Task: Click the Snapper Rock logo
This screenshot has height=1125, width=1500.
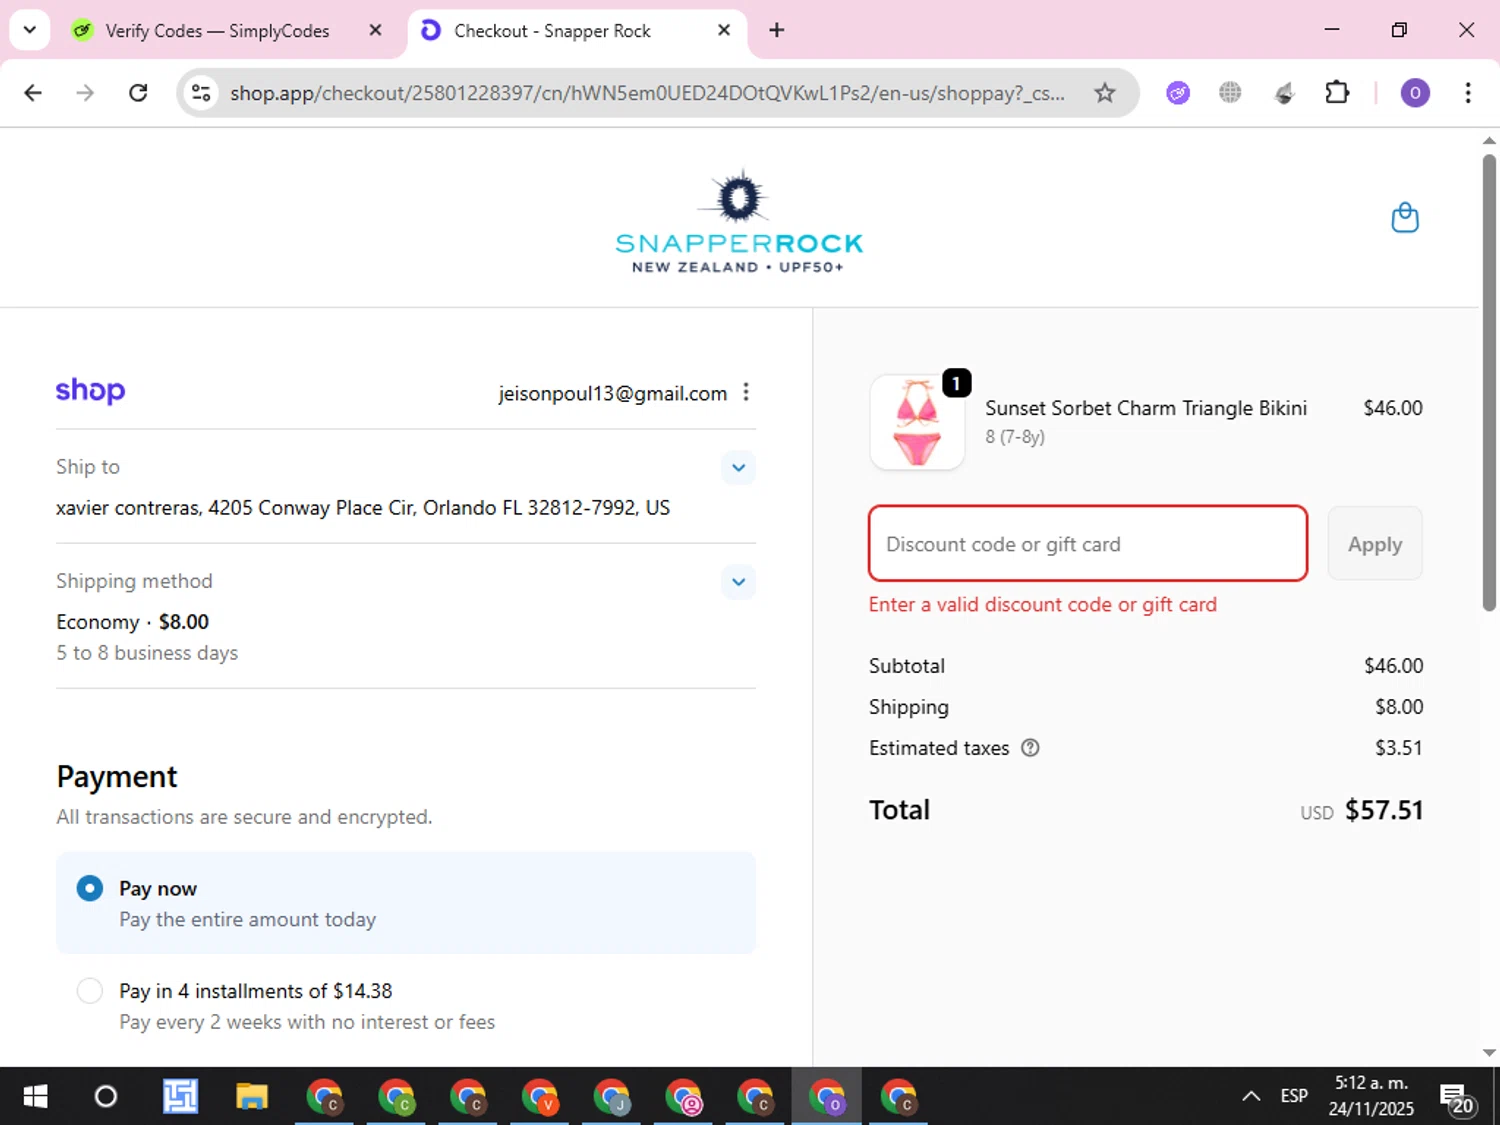Action: [739, 221]
